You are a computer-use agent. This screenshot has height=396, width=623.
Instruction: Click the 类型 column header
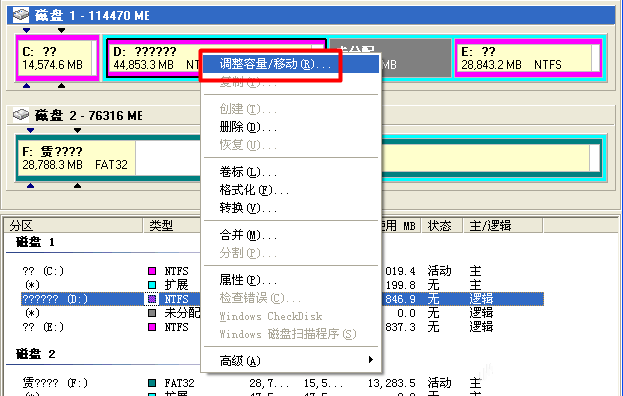pos(172,226)
